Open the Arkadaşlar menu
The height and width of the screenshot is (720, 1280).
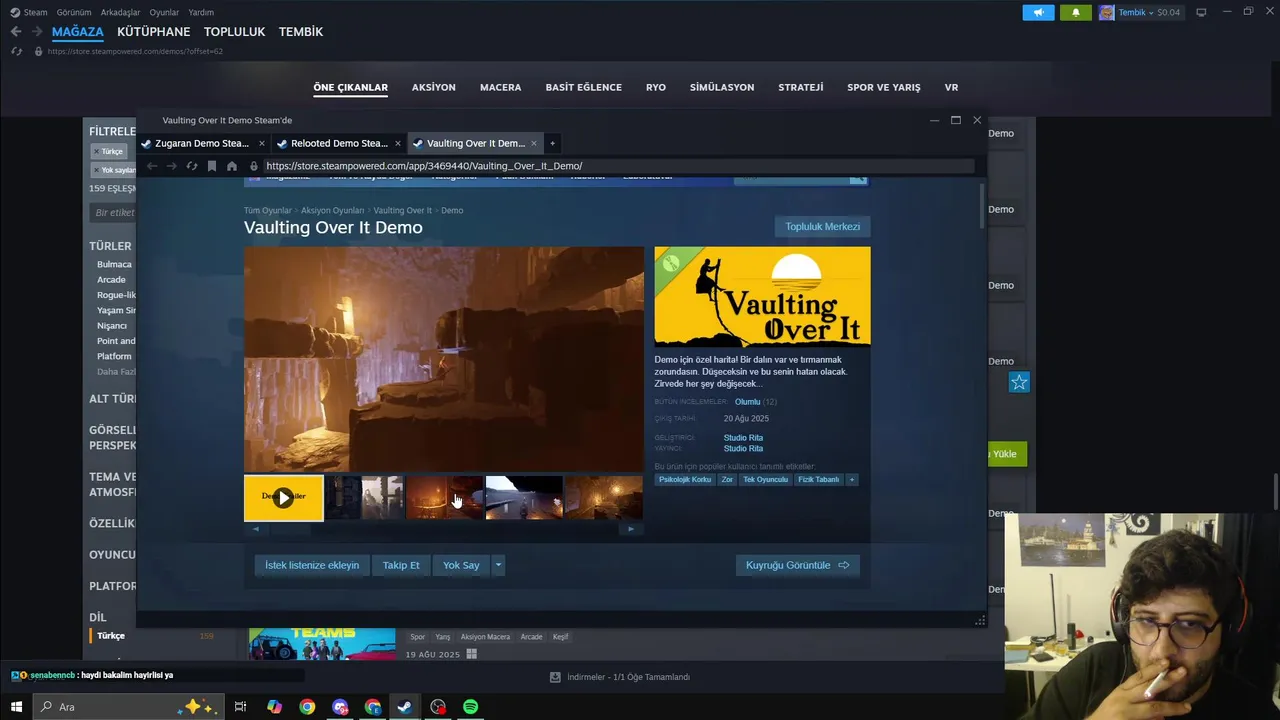tap(120, 12)
